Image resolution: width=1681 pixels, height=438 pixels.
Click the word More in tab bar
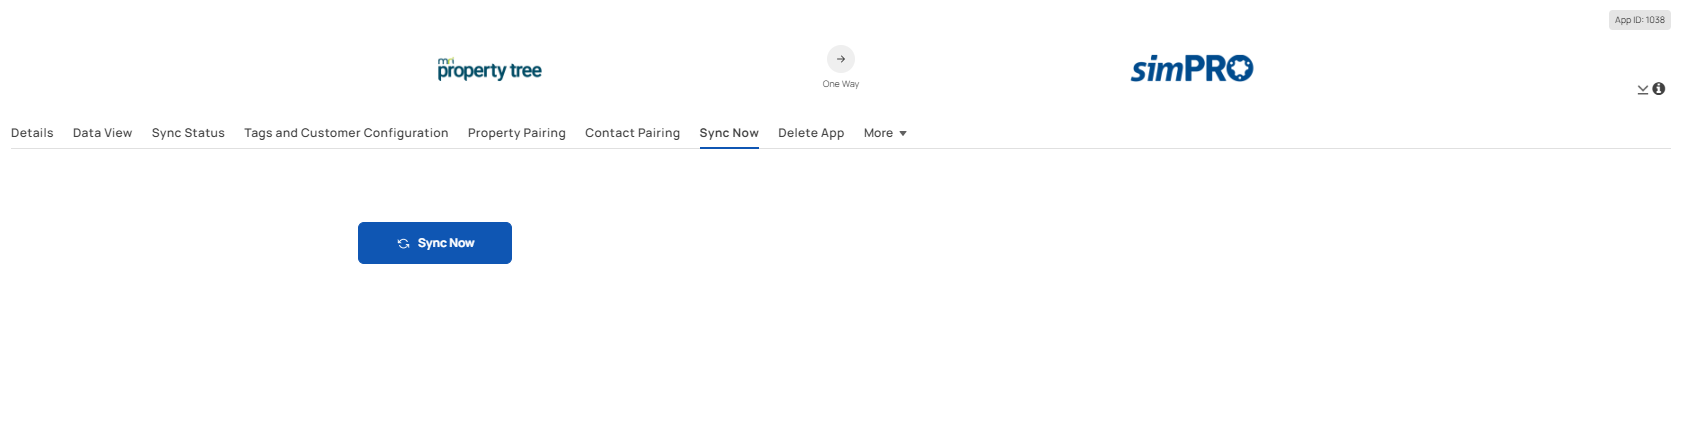click(x=878, y=133)
